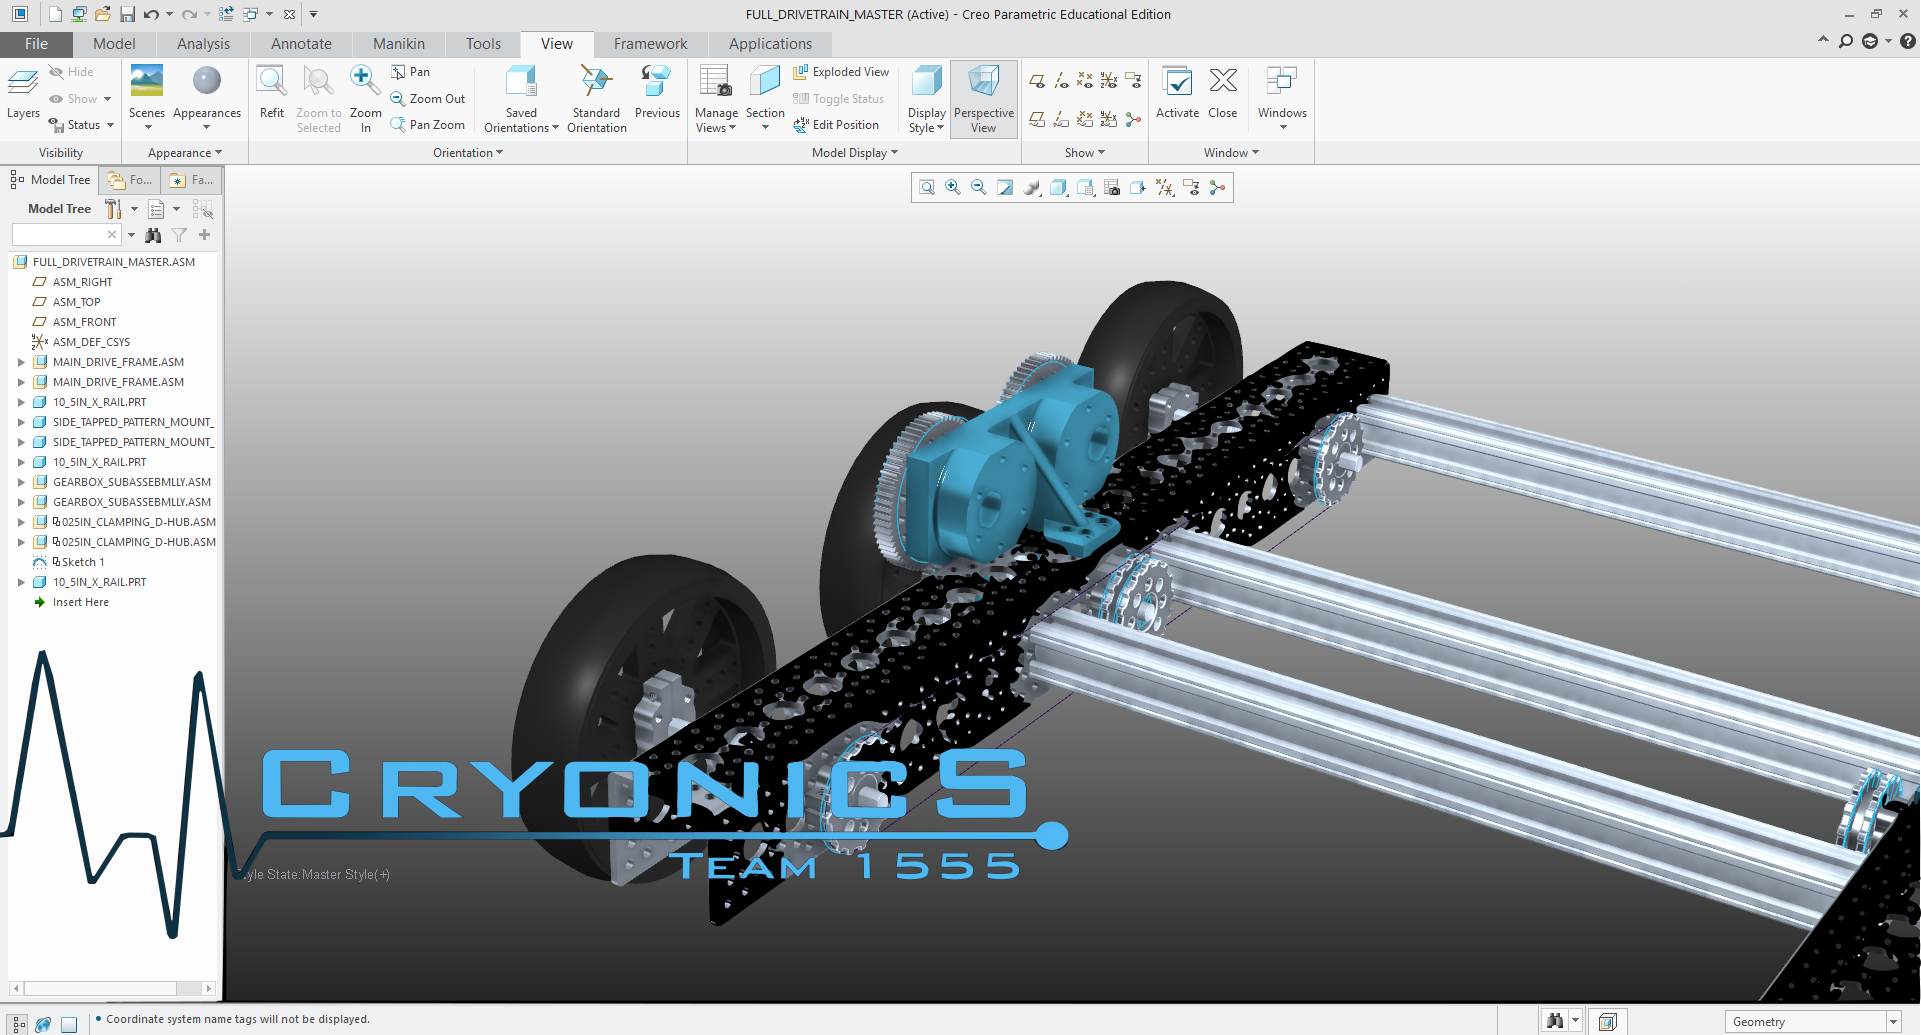1921x1035 pixels.
Task: Click the ribbon Close window button
Action: (x=1223, y=93)
